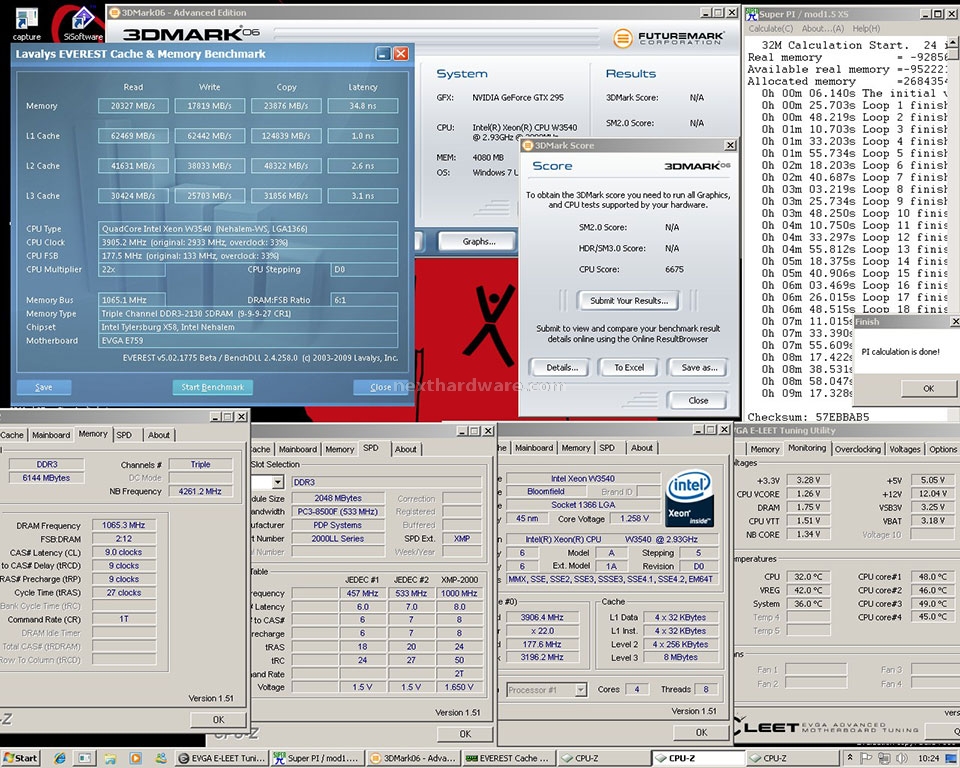The image size is (960, 768).
Task: Open the folder icon in quick launch
Action: (x=110, y=758)
